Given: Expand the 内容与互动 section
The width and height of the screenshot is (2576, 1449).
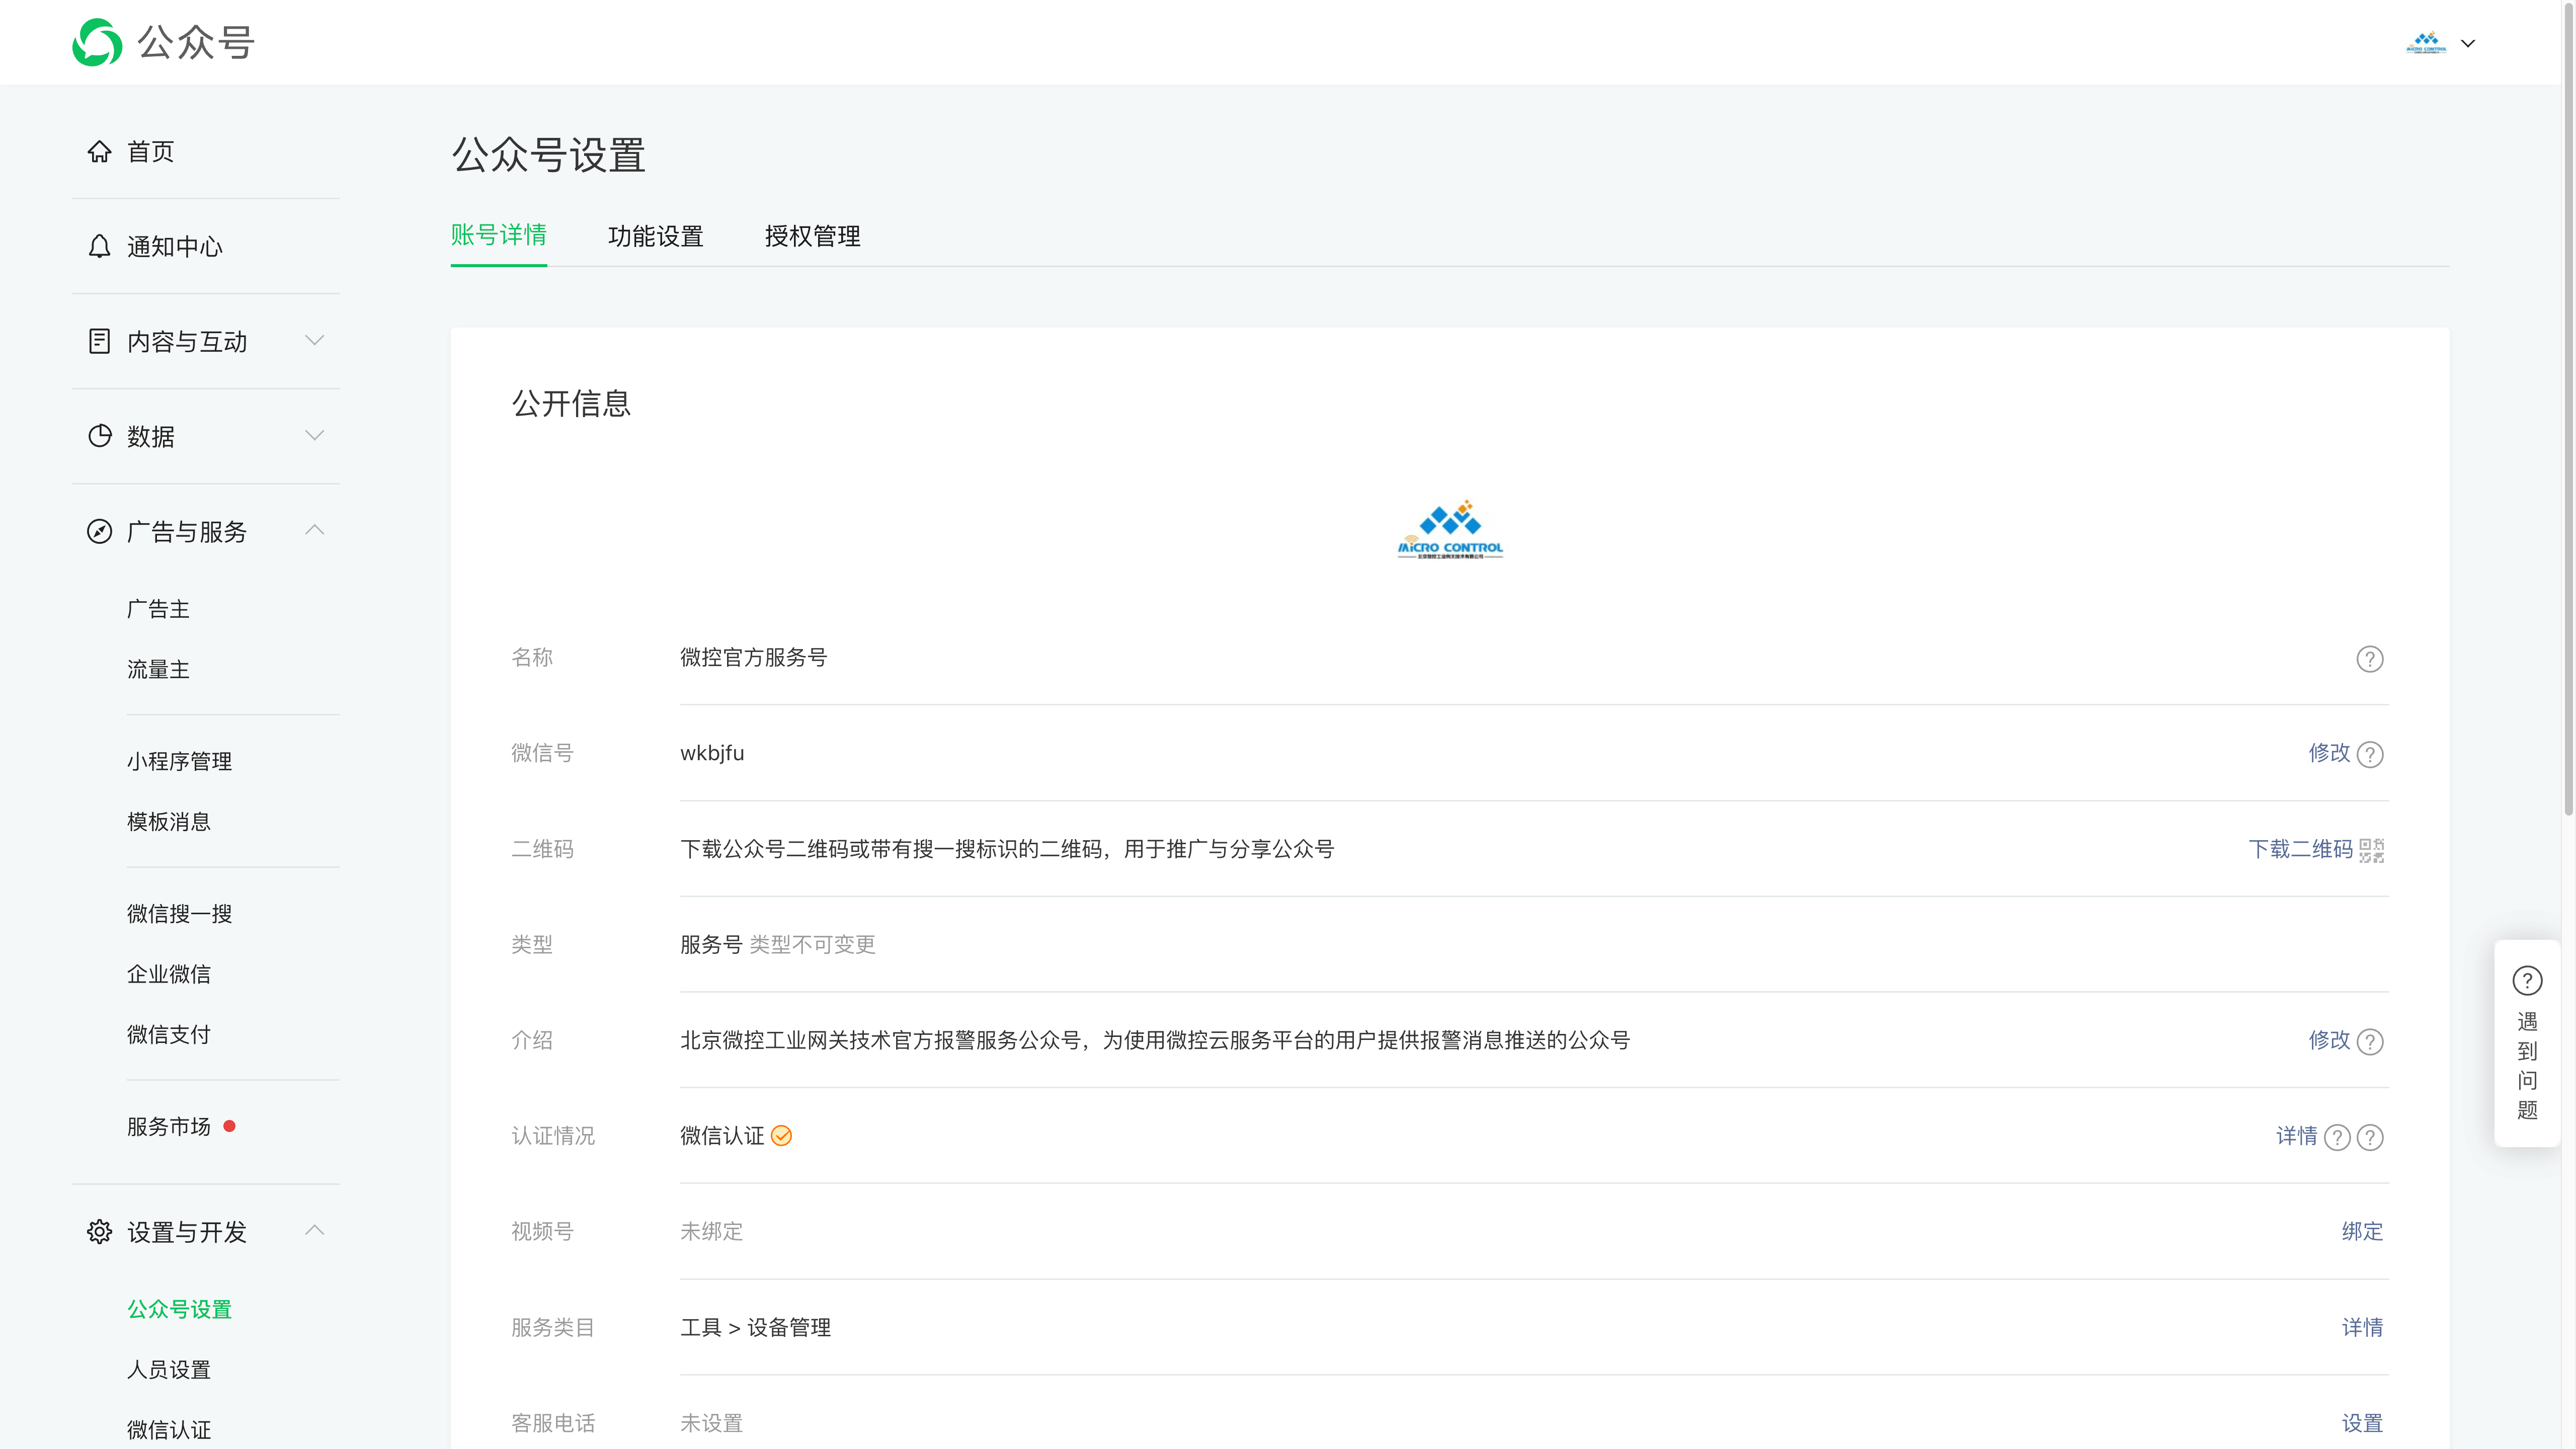Looking at the screenshot, I should click(x=315, y=340).
